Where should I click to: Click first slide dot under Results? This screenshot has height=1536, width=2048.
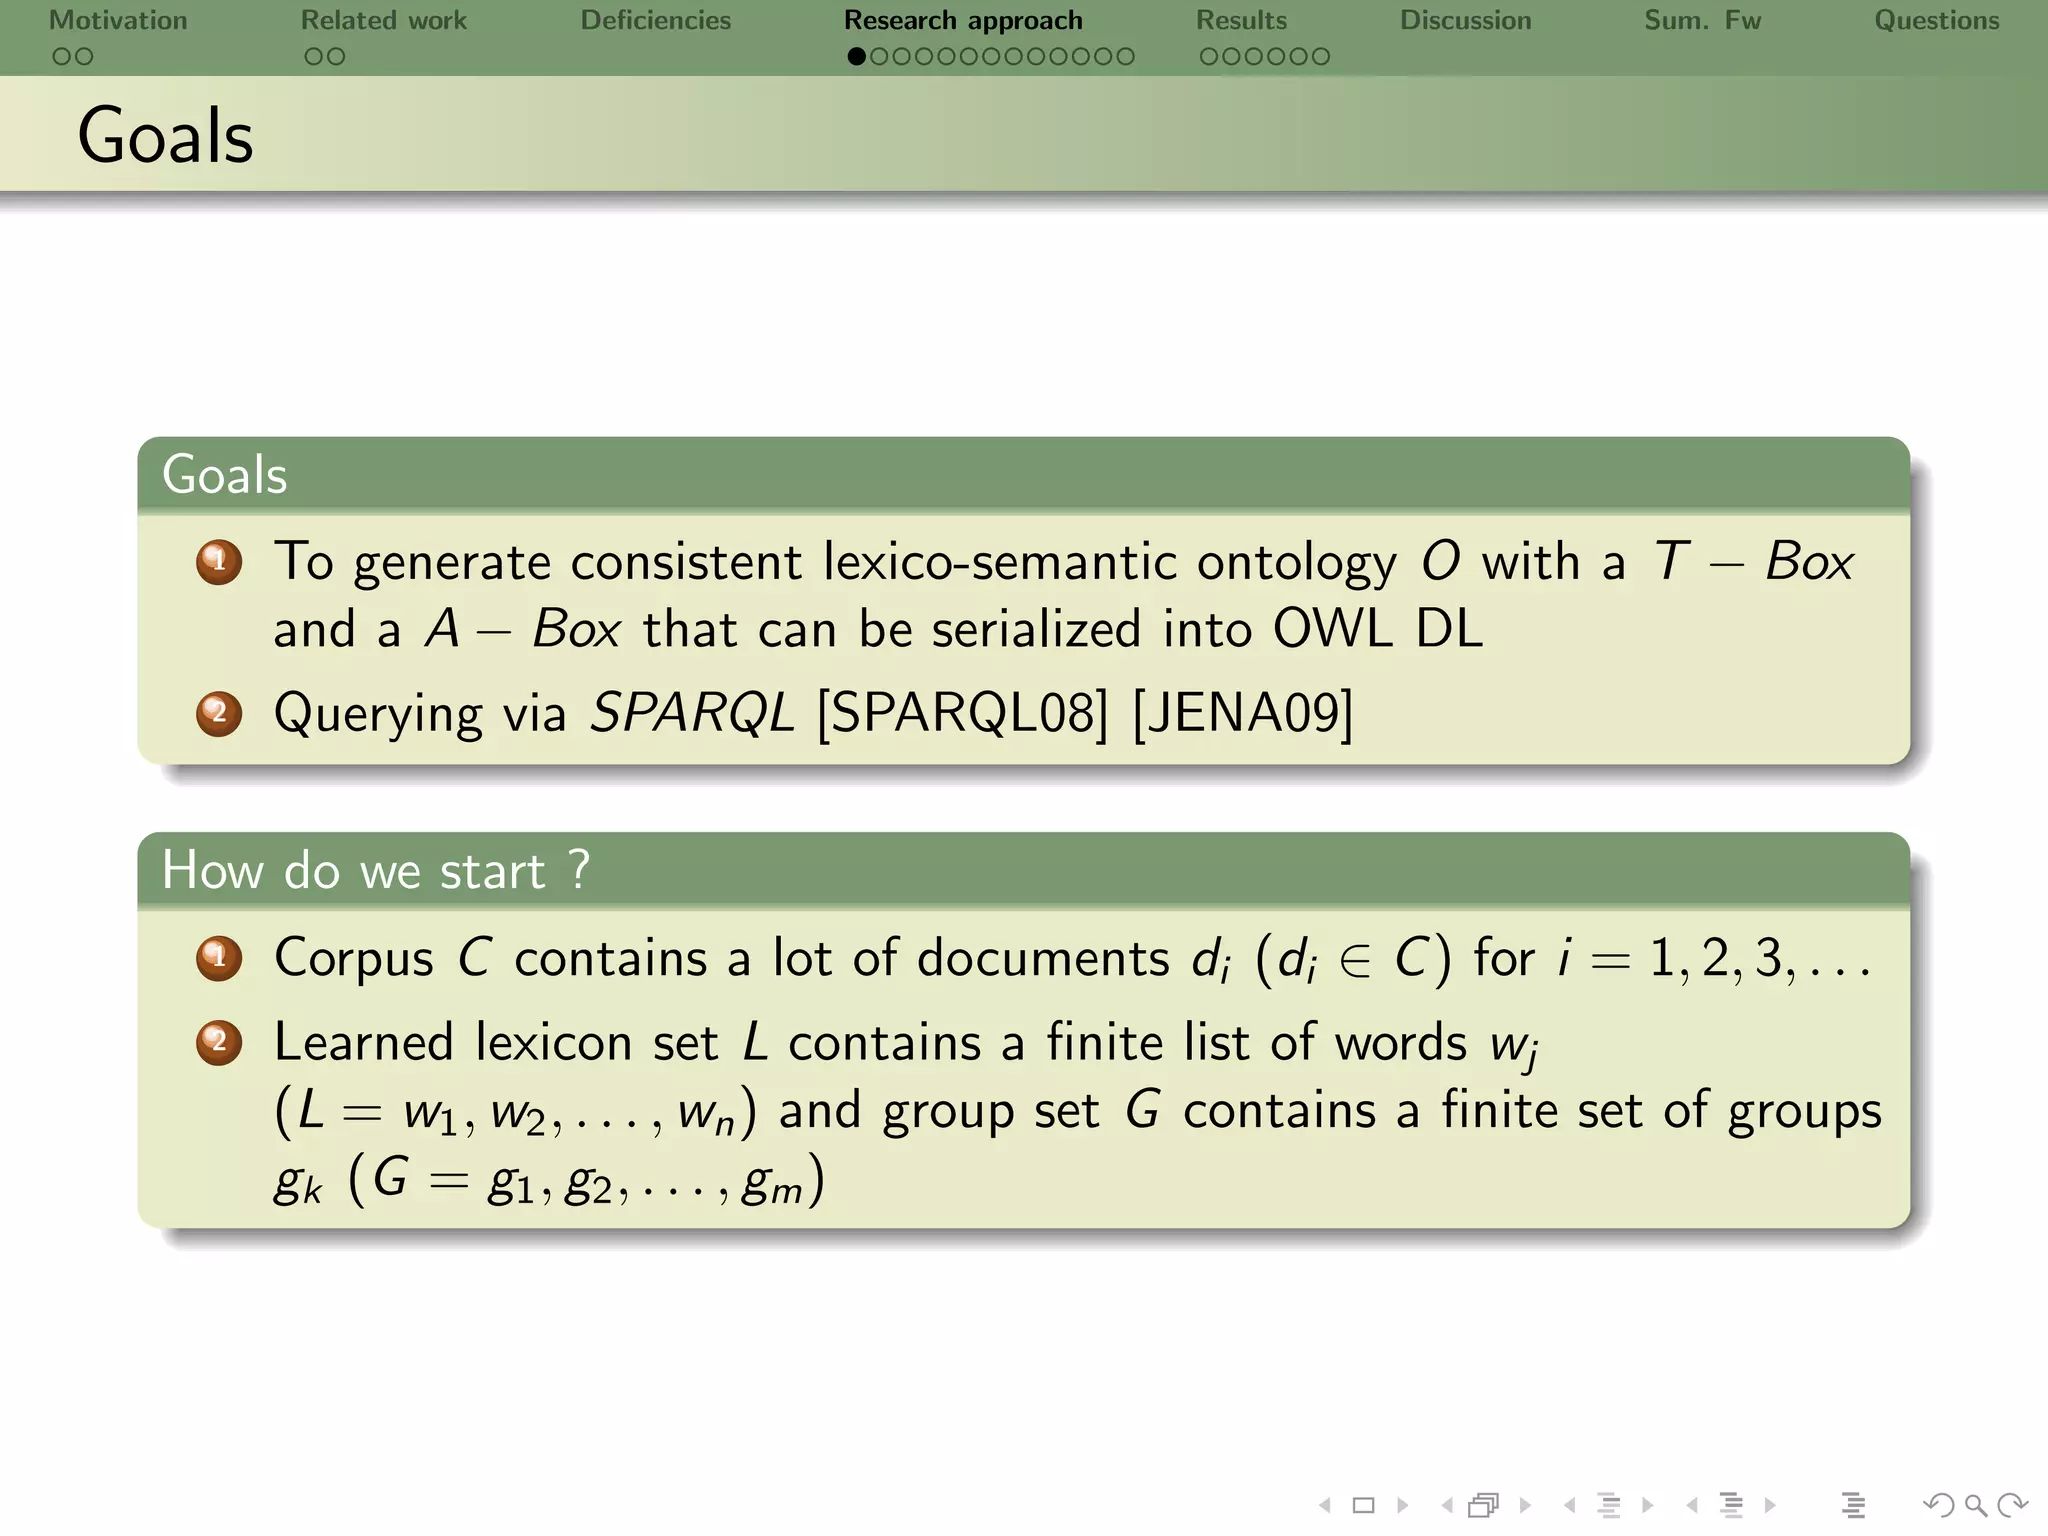(1208, 57)
